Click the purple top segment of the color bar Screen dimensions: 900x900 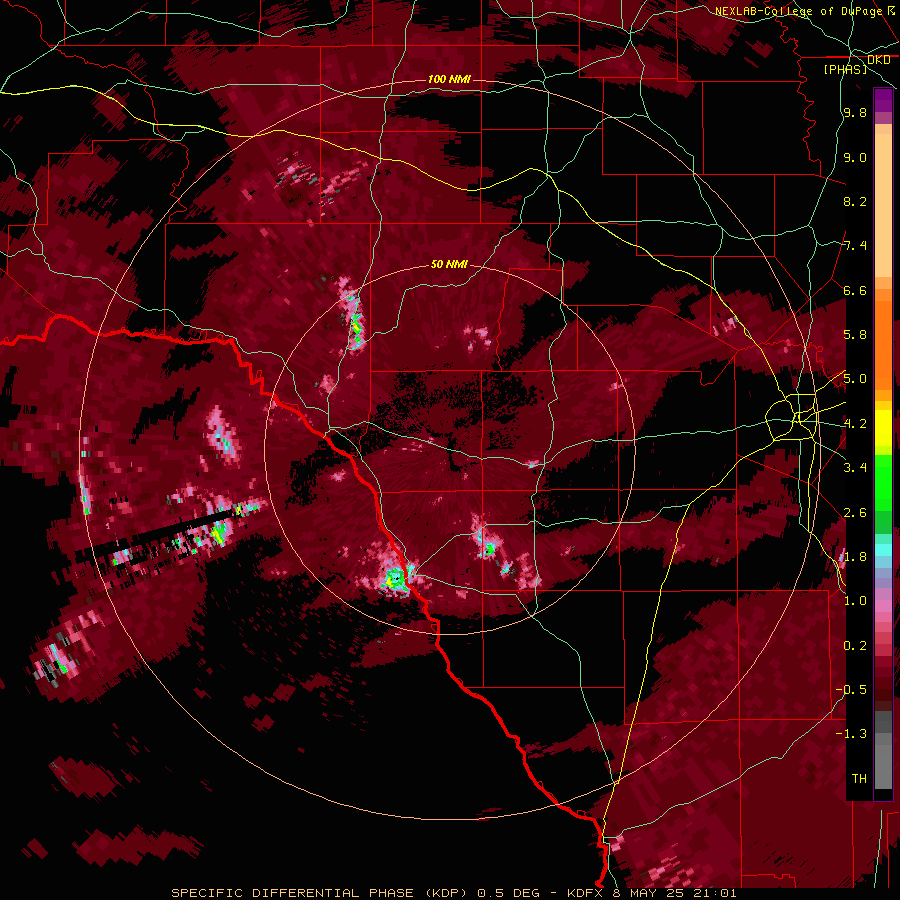pyautogui.click(x=883, y=101)
